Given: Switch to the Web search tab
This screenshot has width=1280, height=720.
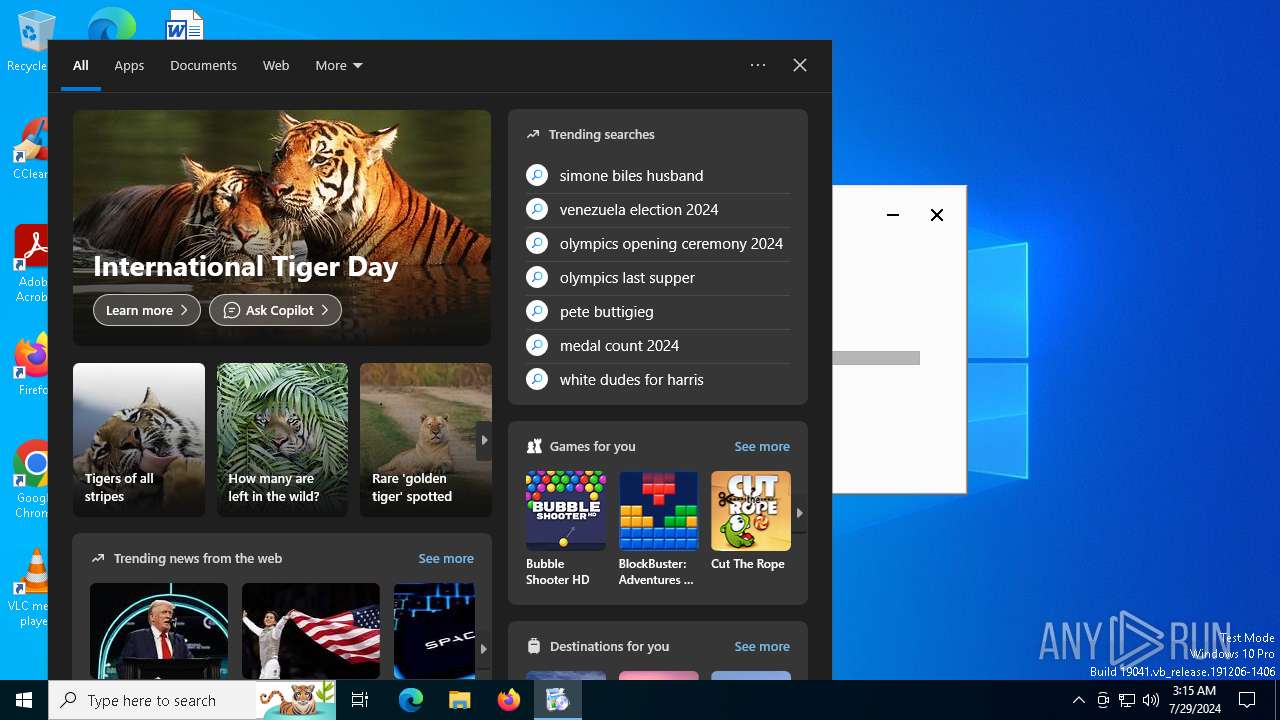Looking at the screenshot, I should click(x=276, y=65).
